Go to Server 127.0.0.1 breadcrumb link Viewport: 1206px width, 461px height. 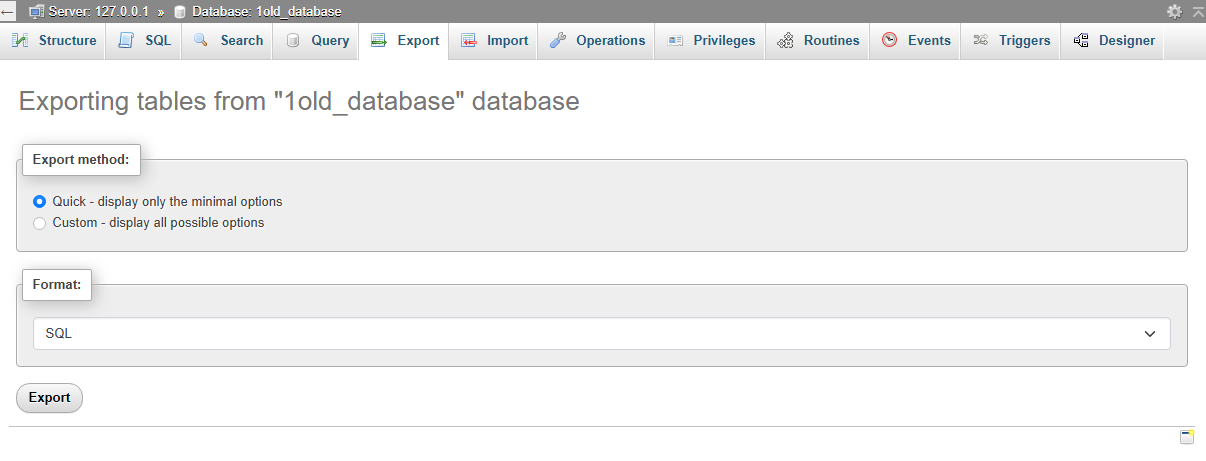(x=89, y=12)
